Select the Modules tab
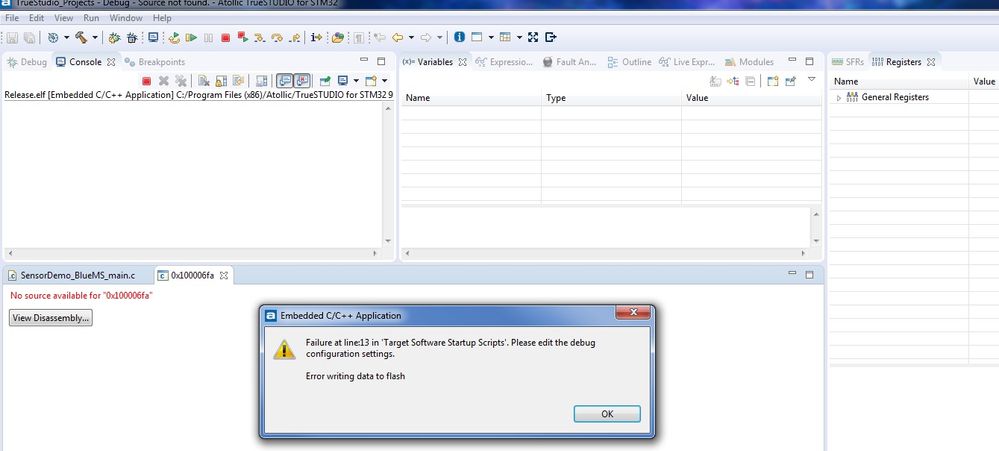The image size is (999, 451). (749, 62)
